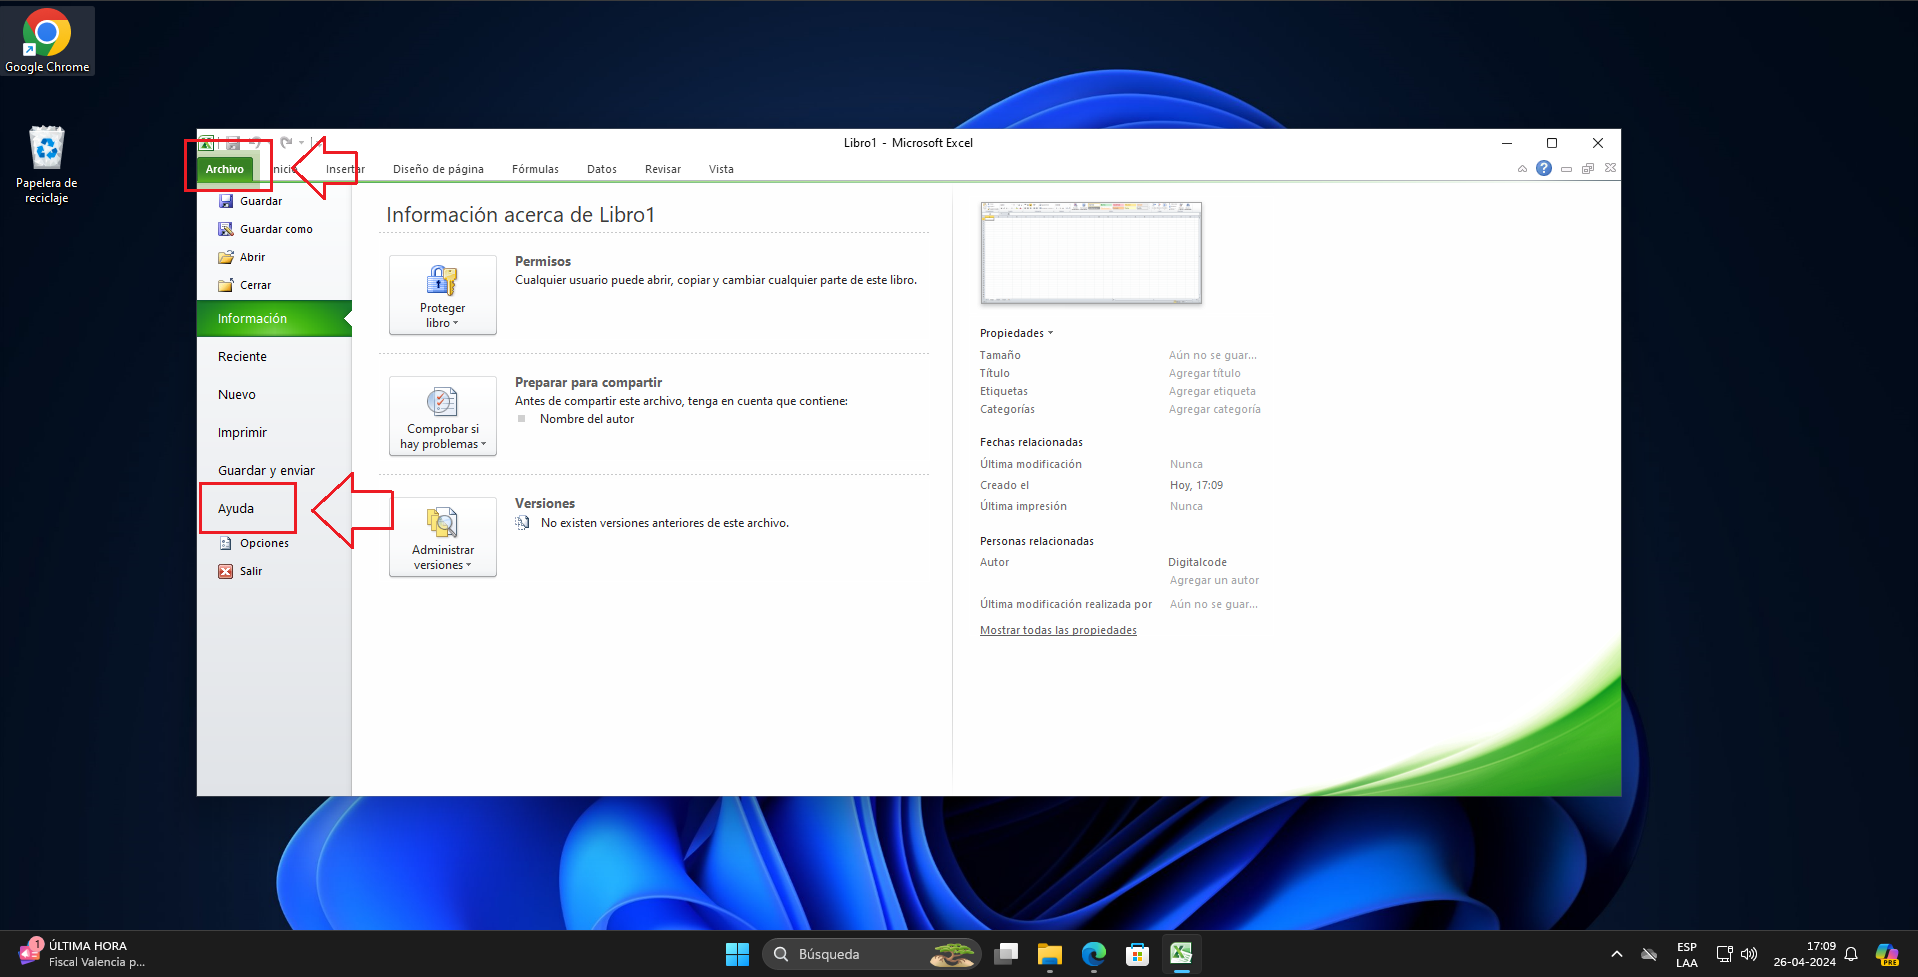
Task: Click the Save icon in quick access toolbar
Action: [233, 143]
